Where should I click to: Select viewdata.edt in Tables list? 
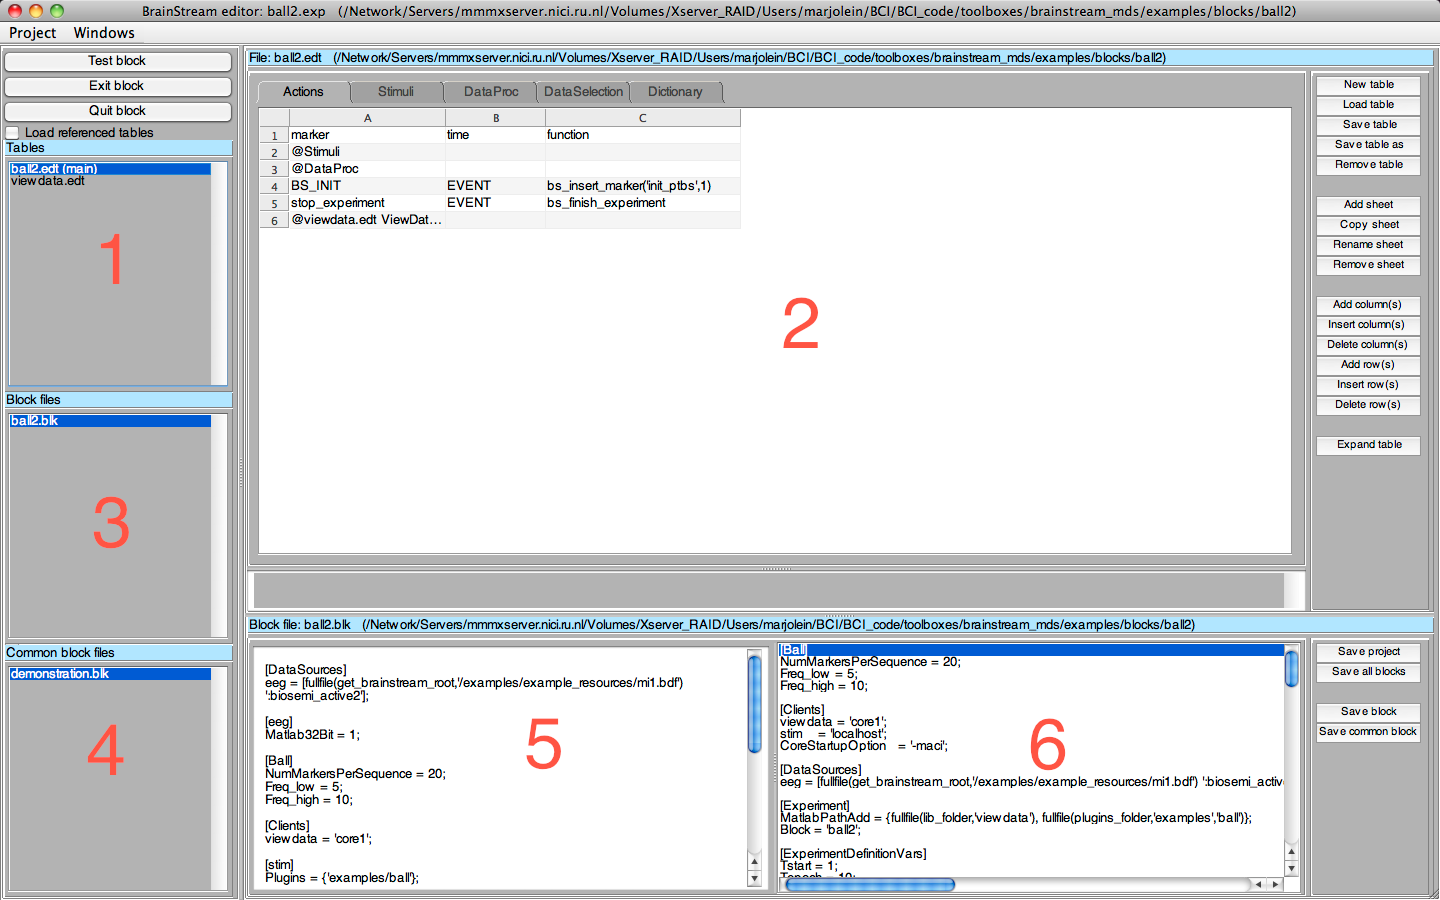[x=48, y=181]
